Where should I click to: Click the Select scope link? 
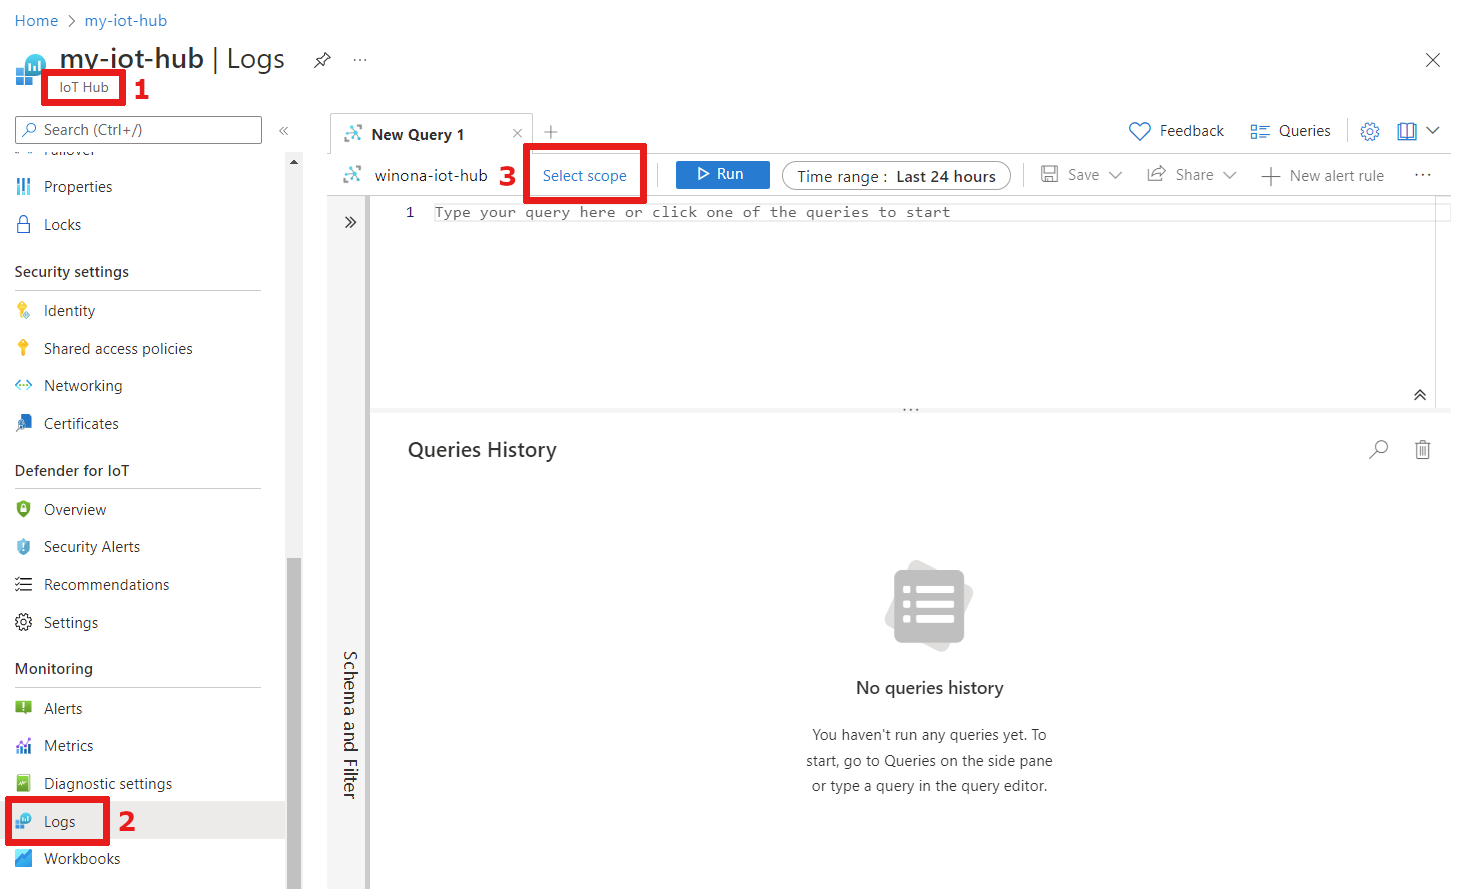[585, 176]
